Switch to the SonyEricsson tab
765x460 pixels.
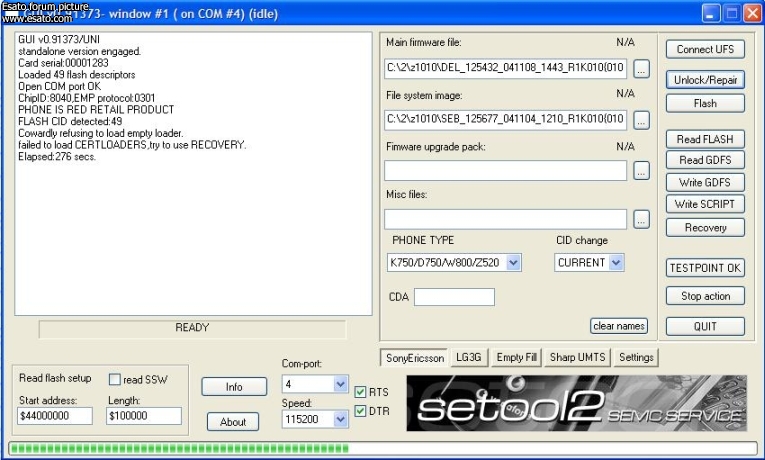tap(415, 358)
